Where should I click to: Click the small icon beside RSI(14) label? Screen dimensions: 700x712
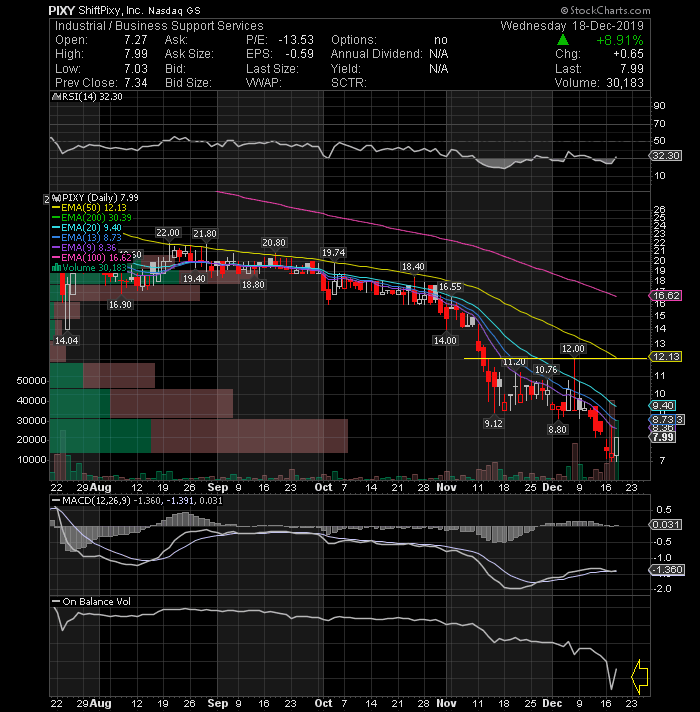(56, 97)
